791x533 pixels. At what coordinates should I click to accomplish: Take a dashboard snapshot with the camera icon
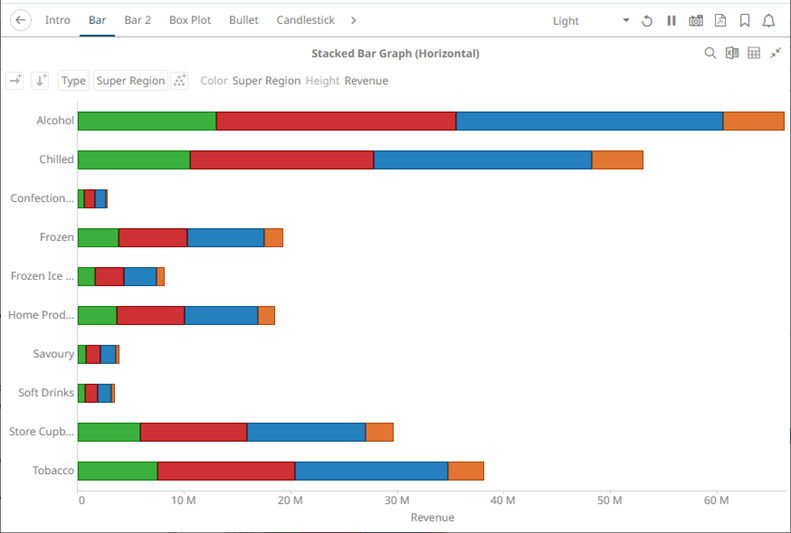point(696,21)
